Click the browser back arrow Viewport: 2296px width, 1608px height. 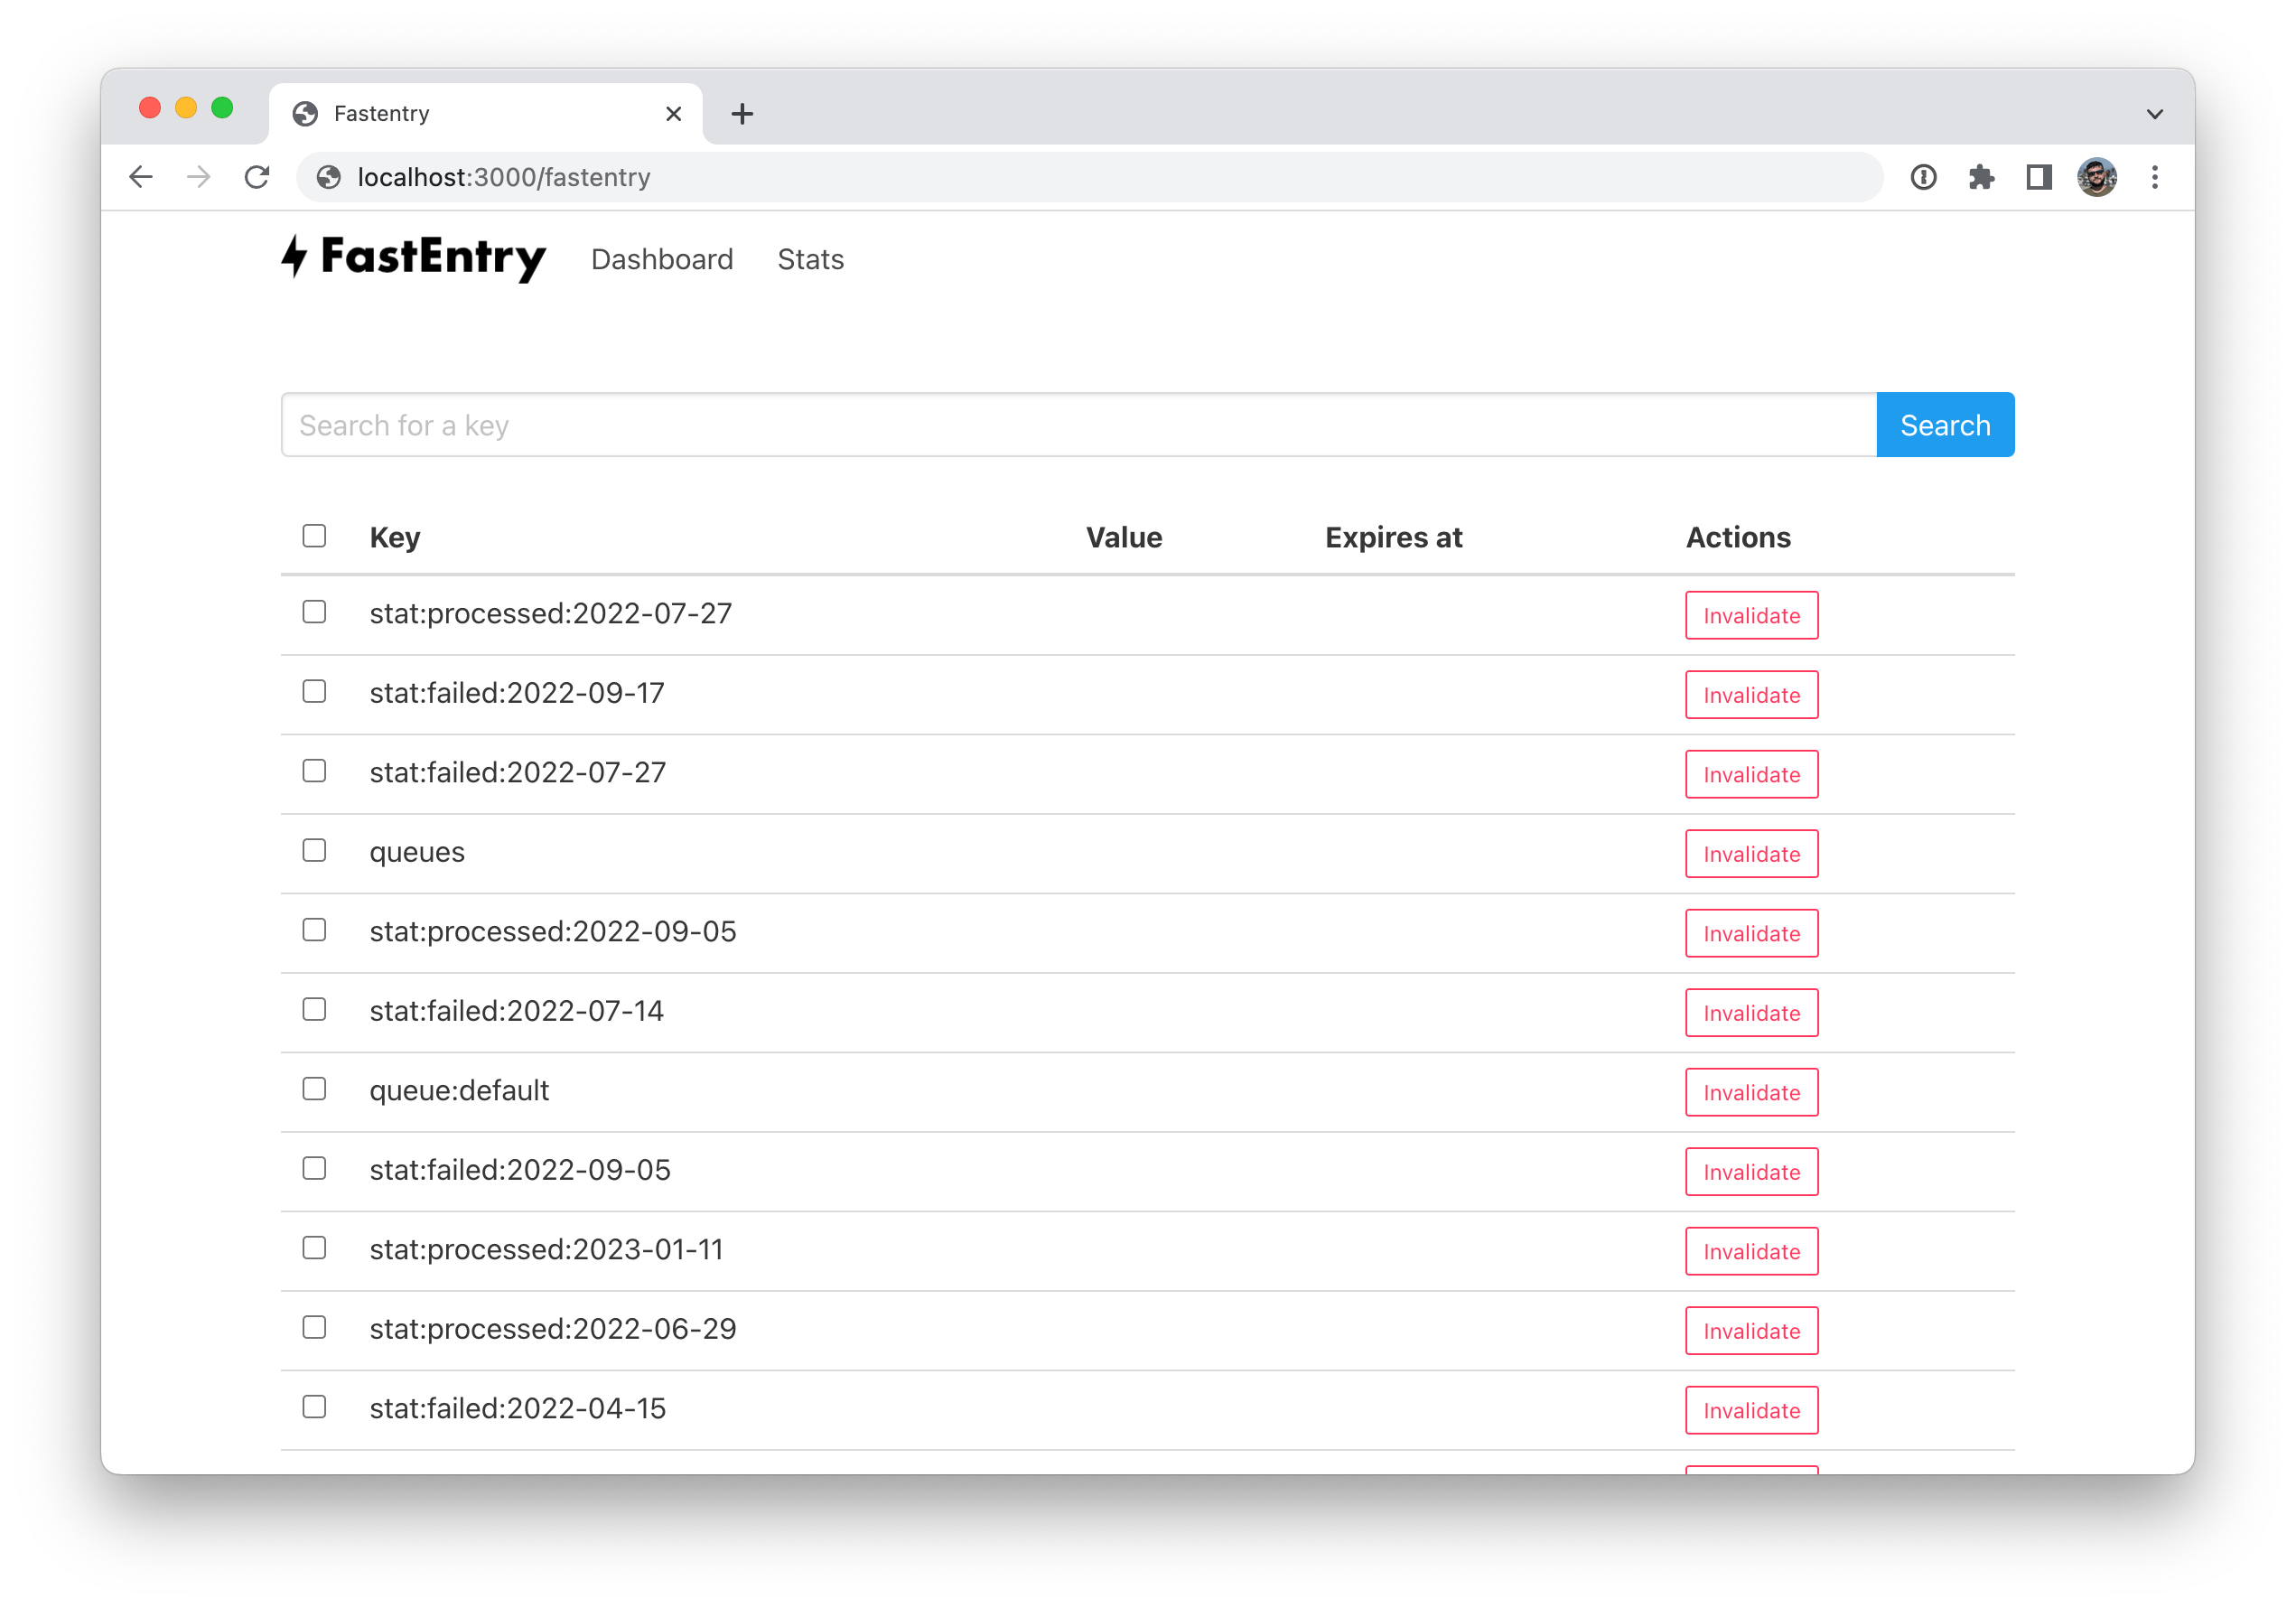coord(140,177)
